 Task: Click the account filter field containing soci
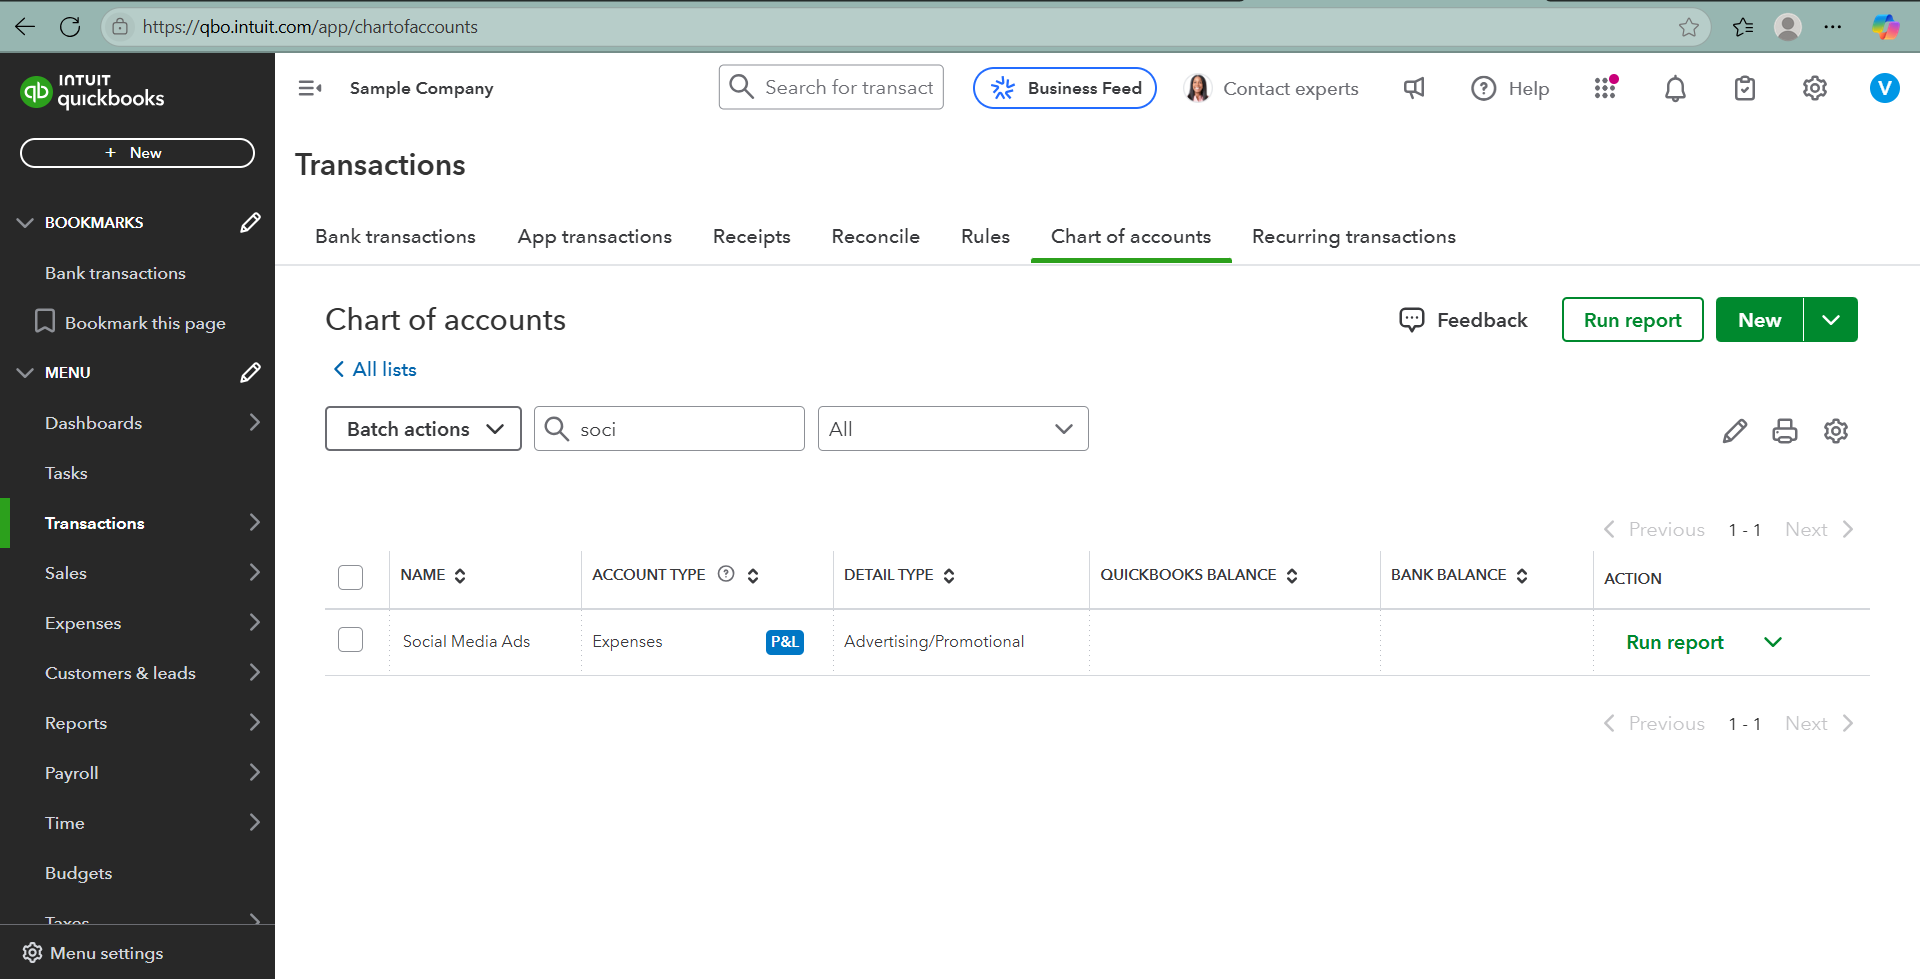669,429
